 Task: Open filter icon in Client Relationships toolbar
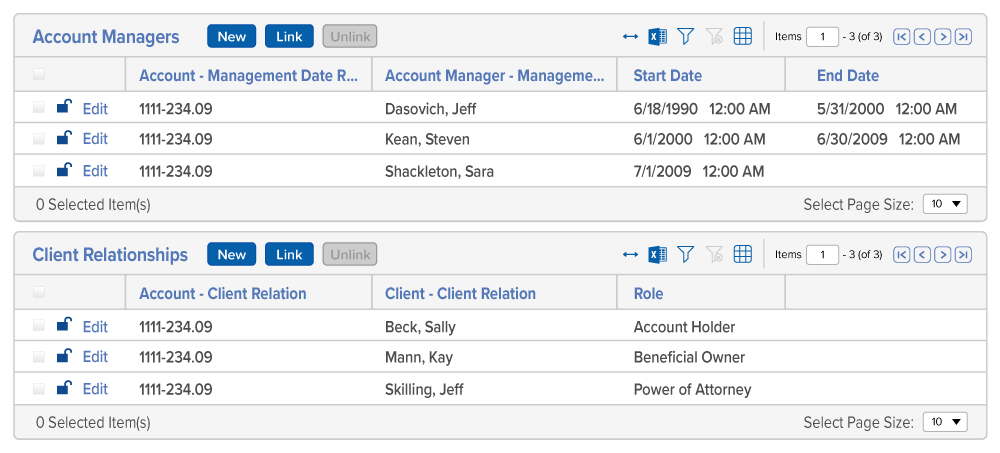[x=685, y=255]
